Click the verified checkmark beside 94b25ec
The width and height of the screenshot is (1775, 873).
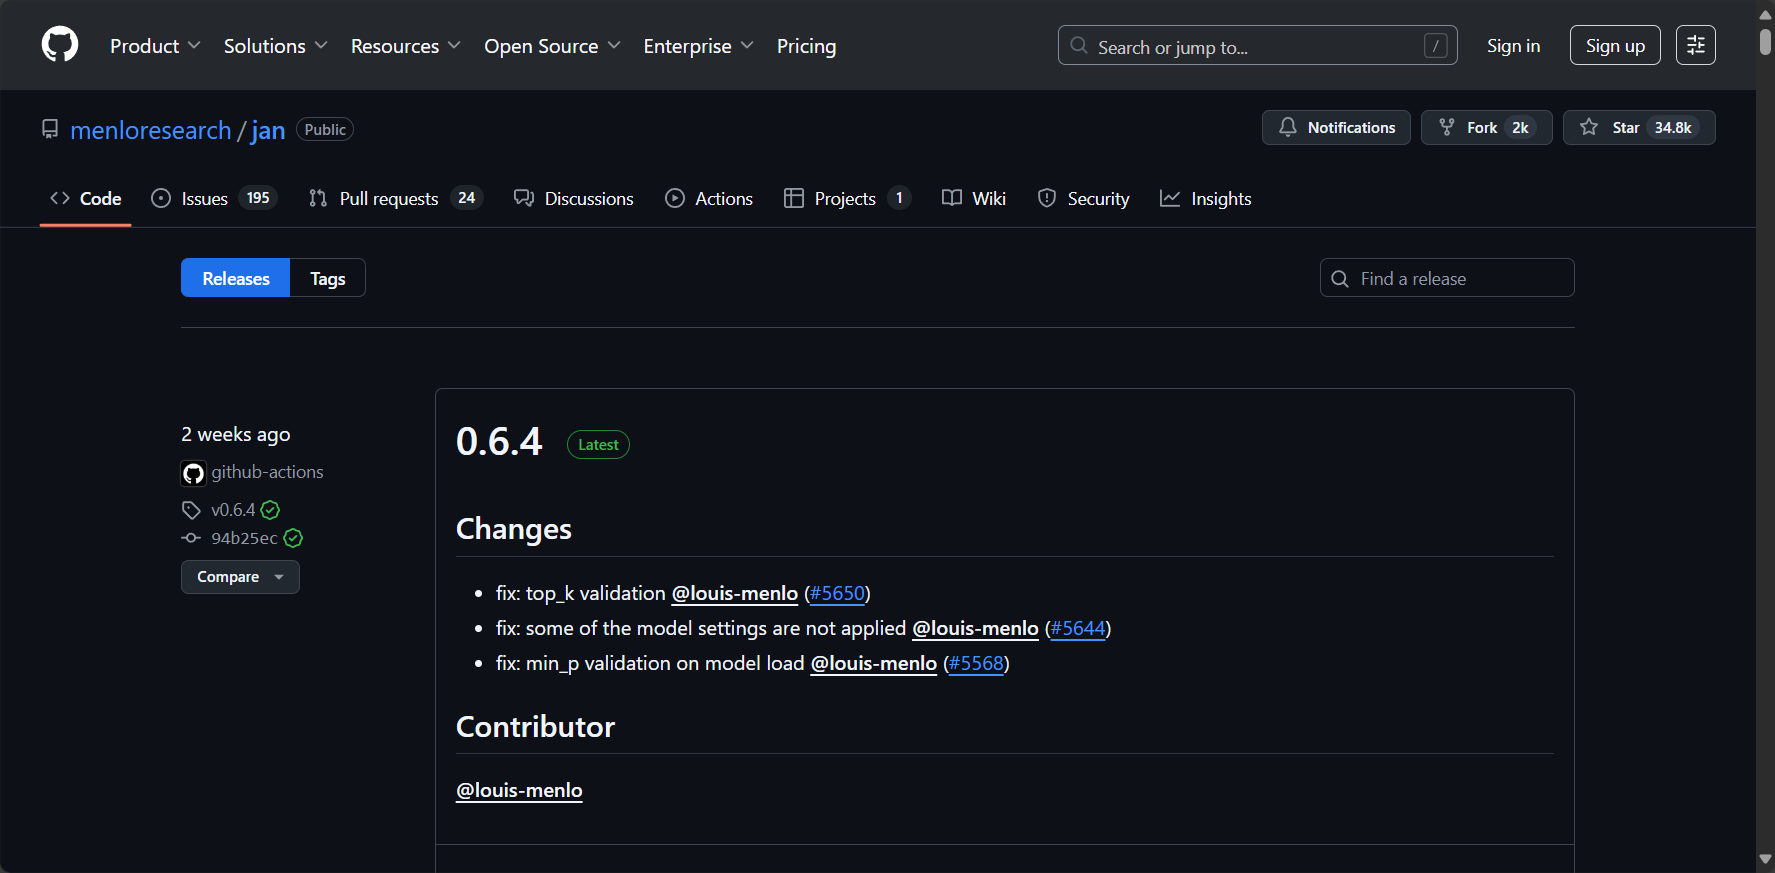(293, 538)
